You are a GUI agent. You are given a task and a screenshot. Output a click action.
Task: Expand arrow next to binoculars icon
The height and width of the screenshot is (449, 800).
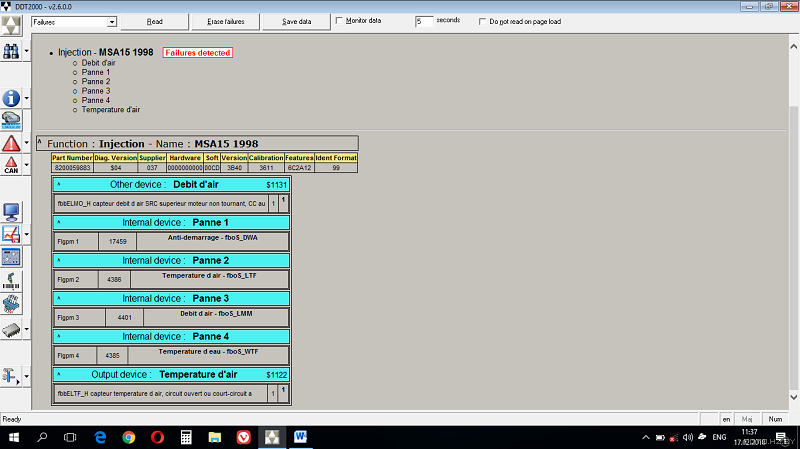tap(27, 52)
